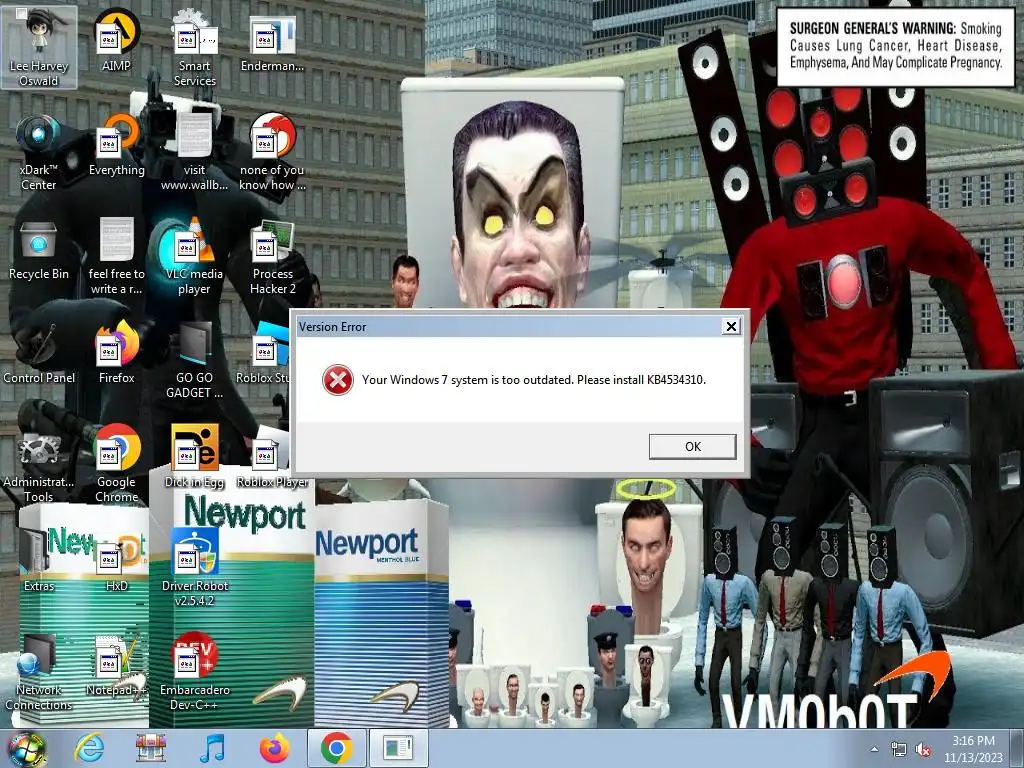The width and height of the screenshot is (1024, 768).
Task: Launch Embarcadero Dev-C++
Action: (x=194, y=673)
